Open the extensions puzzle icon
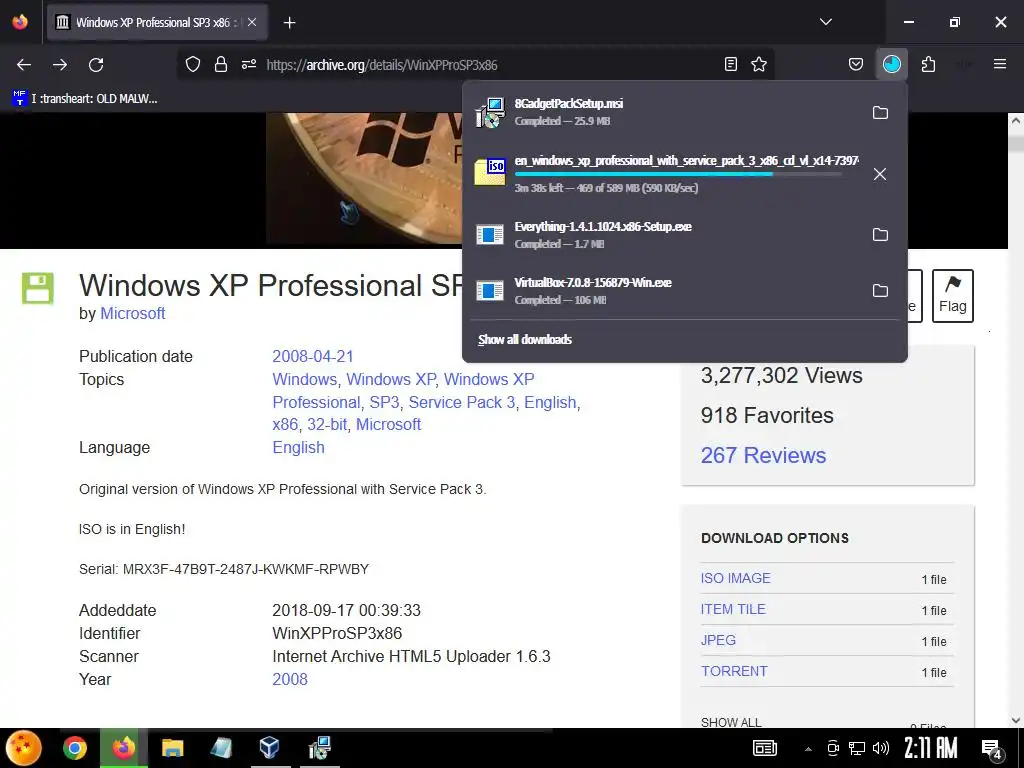 (928, 64)
